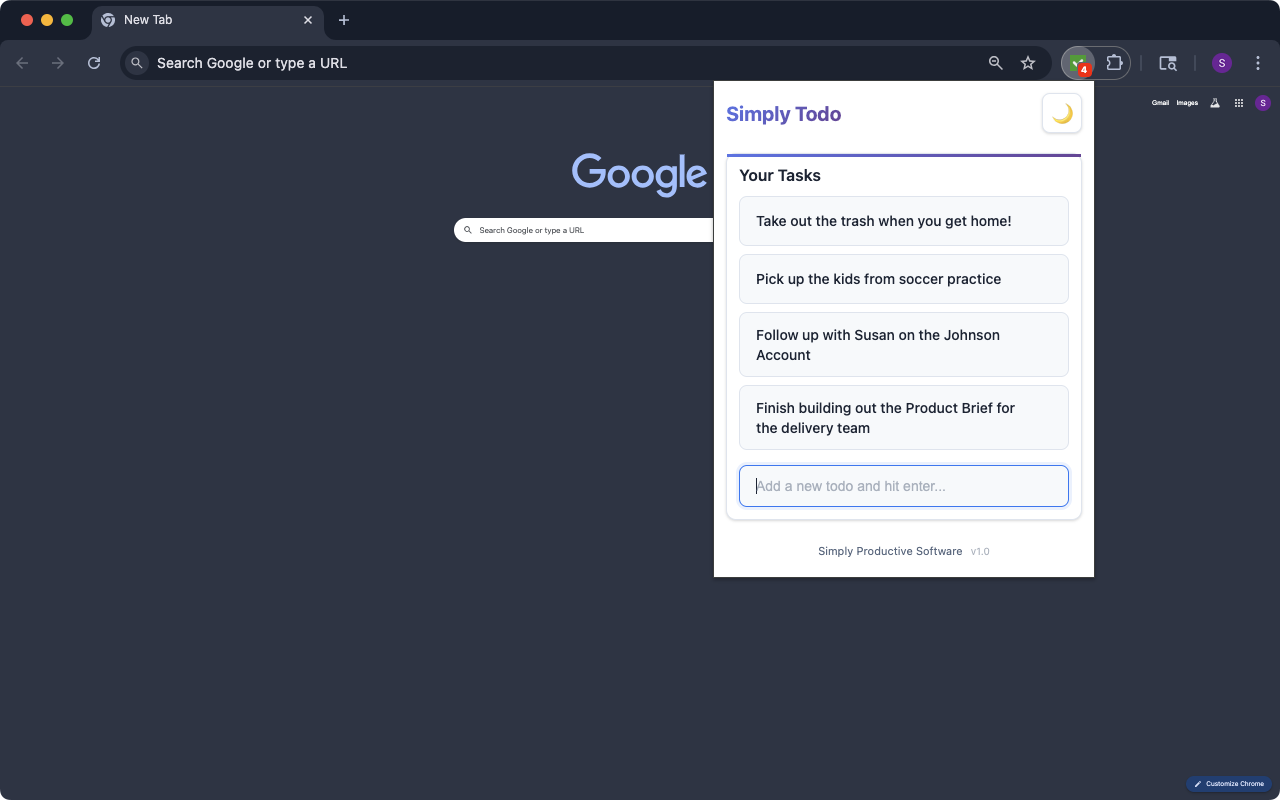Click the Customize Chrome button
Image resolution: width=1280 pixels, height=800 pixels.
pos(1229,784)
